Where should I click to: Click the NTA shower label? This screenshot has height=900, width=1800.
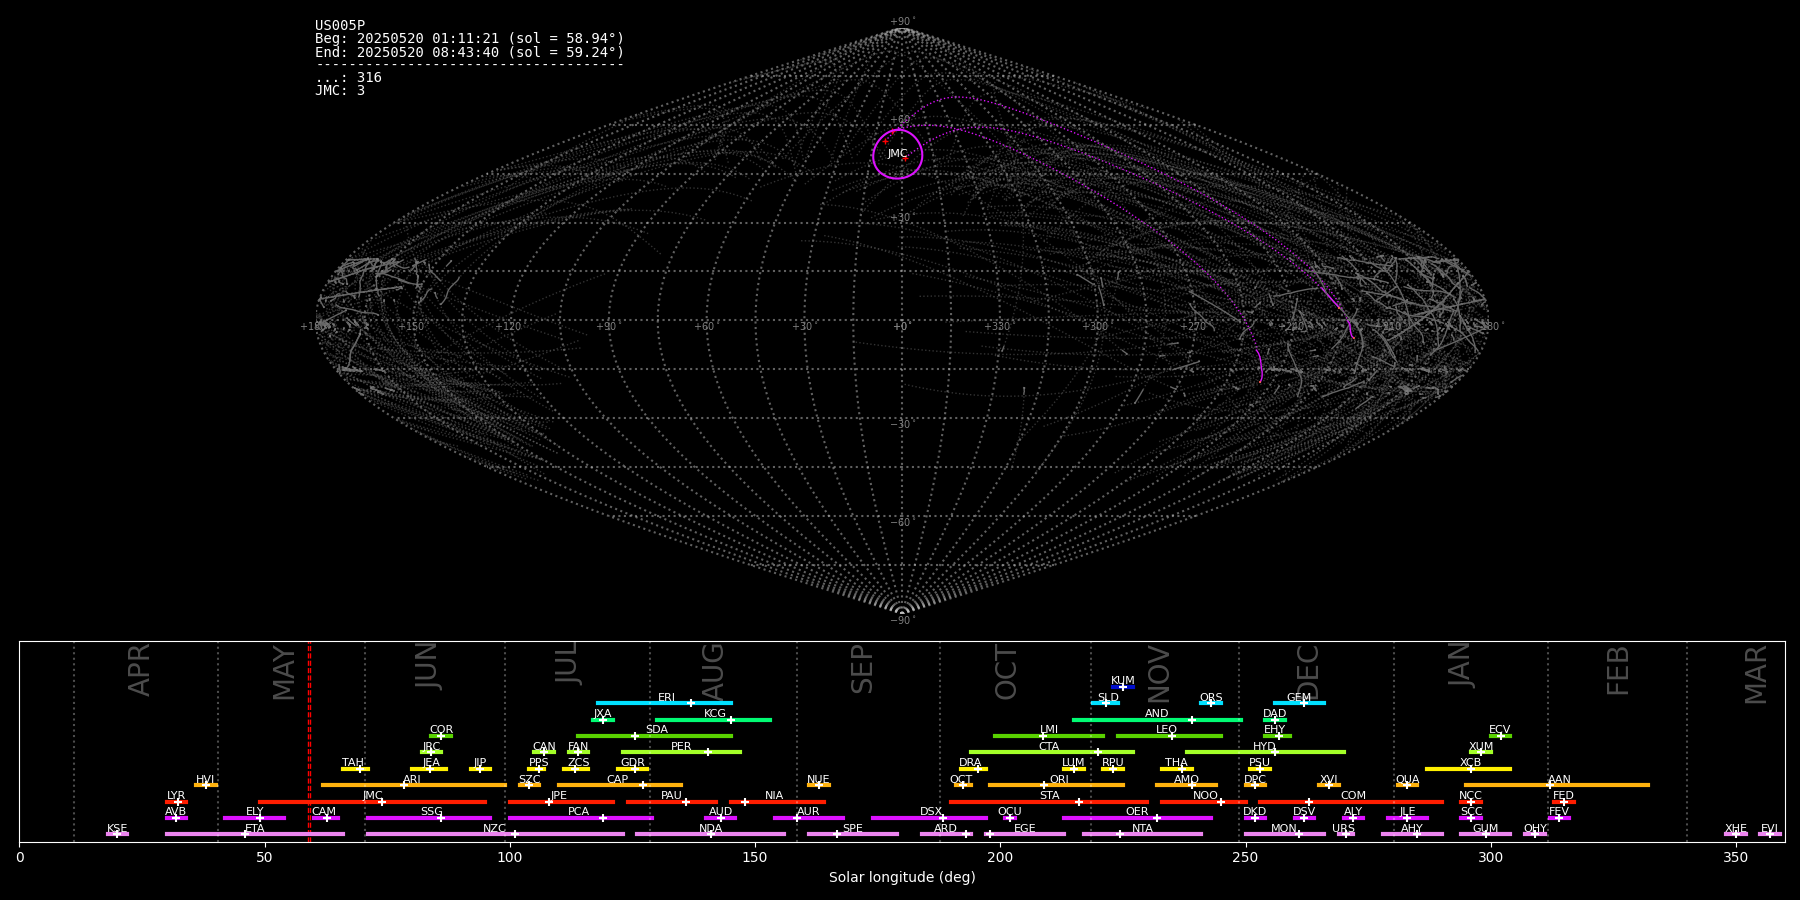click(x=1142, y=829)
